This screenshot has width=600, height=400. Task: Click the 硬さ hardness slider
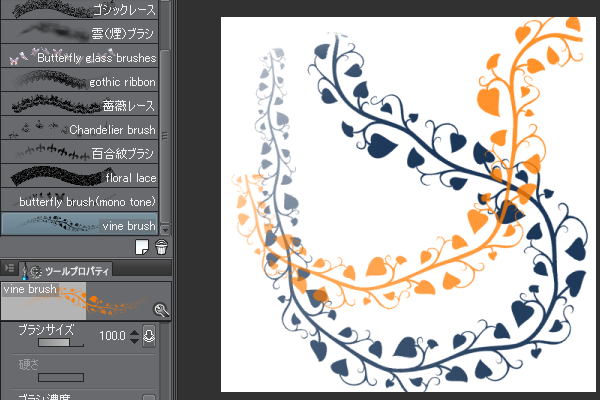(61, 378)
